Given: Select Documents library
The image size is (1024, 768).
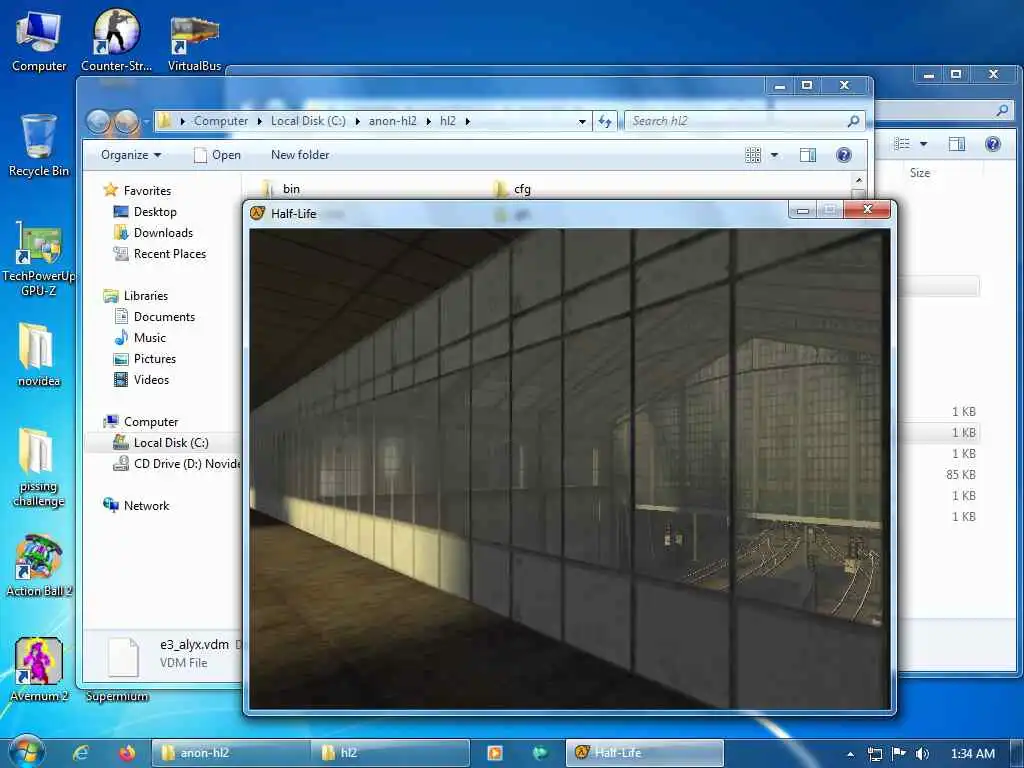Looking at the screenshot, I should [164, 317].
